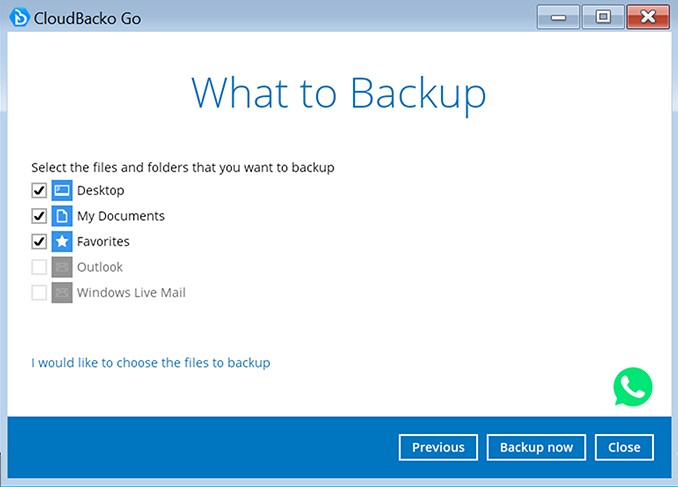Maximize the CloudBacko Go window
This screenshot has height=487, width=678.
click(602, 17)
